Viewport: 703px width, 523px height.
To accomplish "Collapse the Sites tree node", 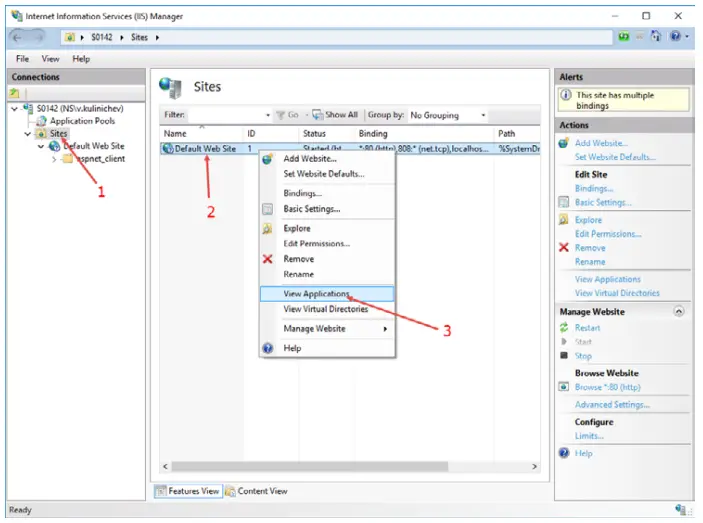I will coord(28,134).
